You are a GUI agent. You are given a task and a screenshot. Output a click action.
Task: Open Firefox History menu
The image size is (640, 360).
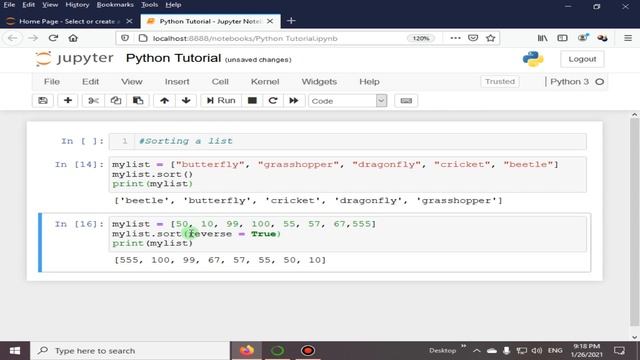(x=77, y=5)
